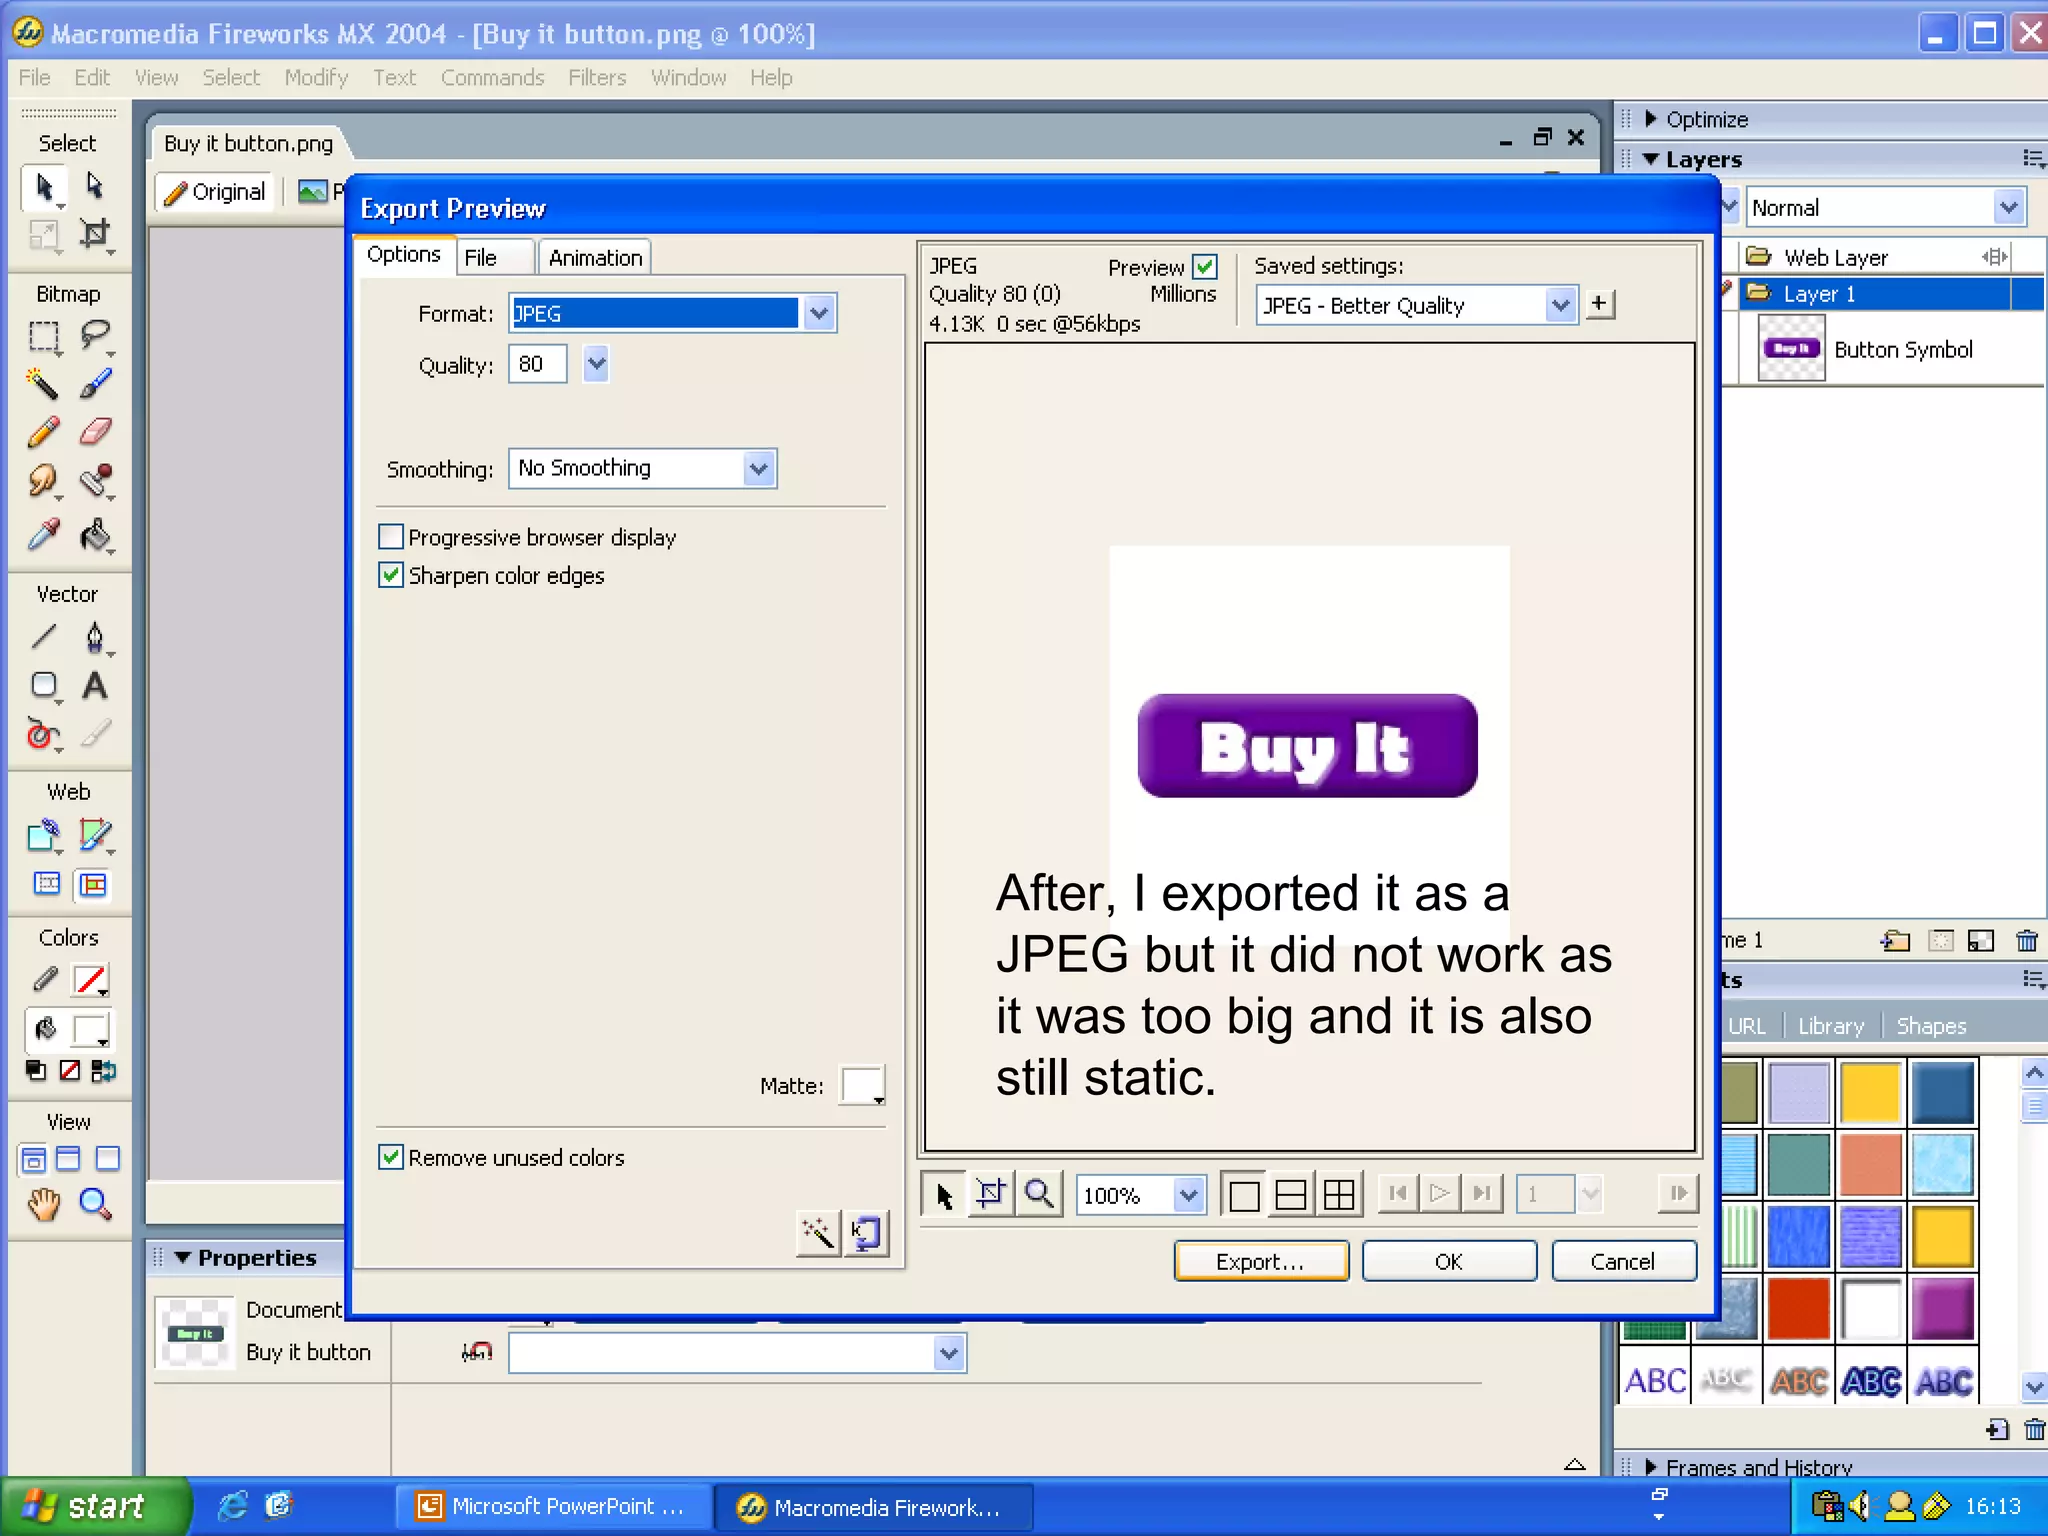
Task: Click the magnifier tool under the export preview
Action: coord(1039,1194)
